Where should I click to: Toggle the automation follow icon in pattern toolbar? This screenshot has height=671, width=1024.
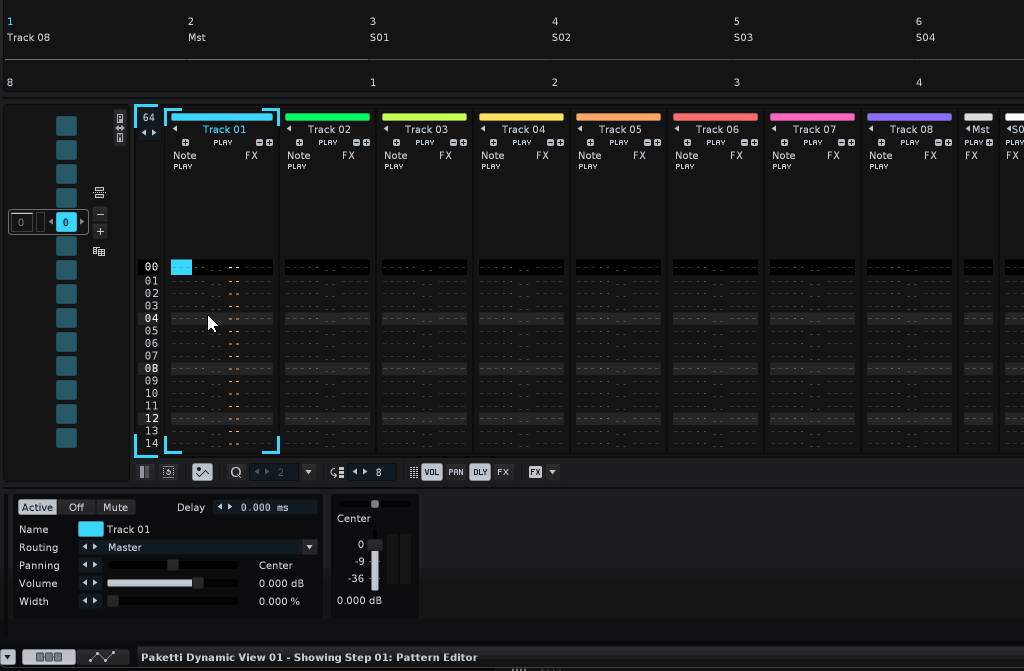click(x=203, y=472)
